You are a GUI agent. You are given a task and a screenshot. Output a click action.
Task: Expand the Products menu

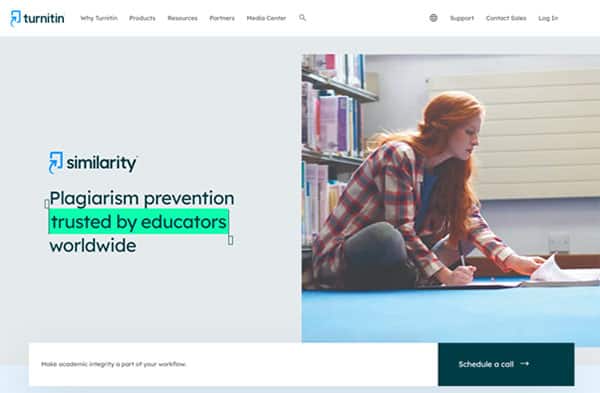tap(142, 18)
